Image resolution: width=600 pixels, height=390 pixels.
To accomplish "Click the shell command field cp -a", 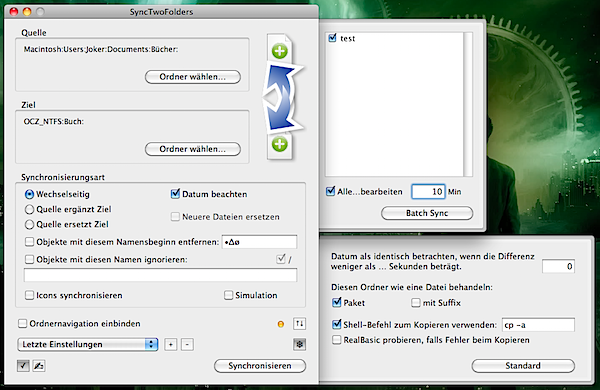I will pos(538,325).
